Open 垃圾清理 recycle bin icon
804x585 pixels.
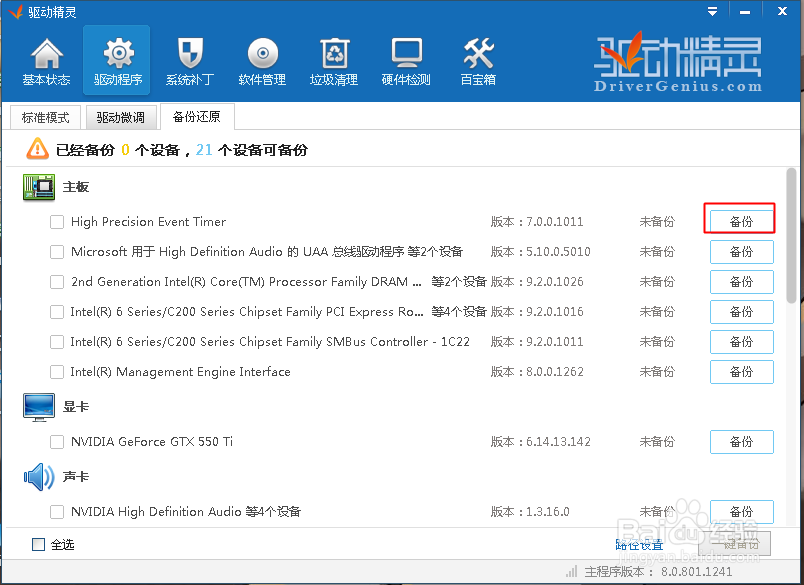coord(334,61)
